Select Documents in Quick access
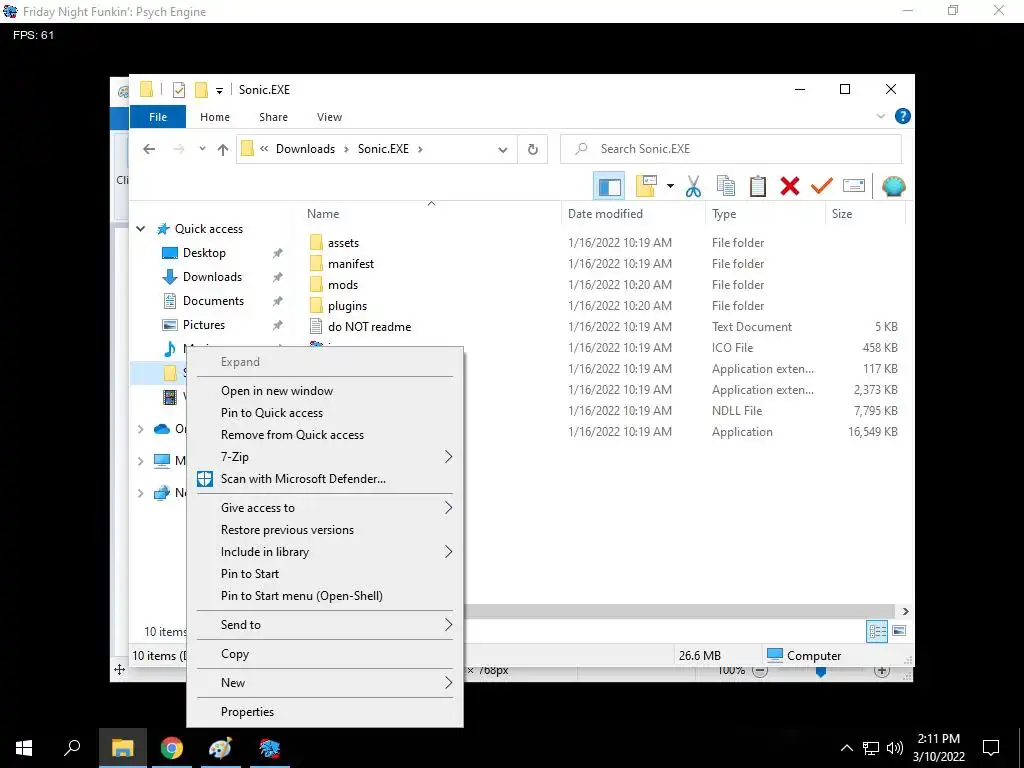 coord(213,301)
